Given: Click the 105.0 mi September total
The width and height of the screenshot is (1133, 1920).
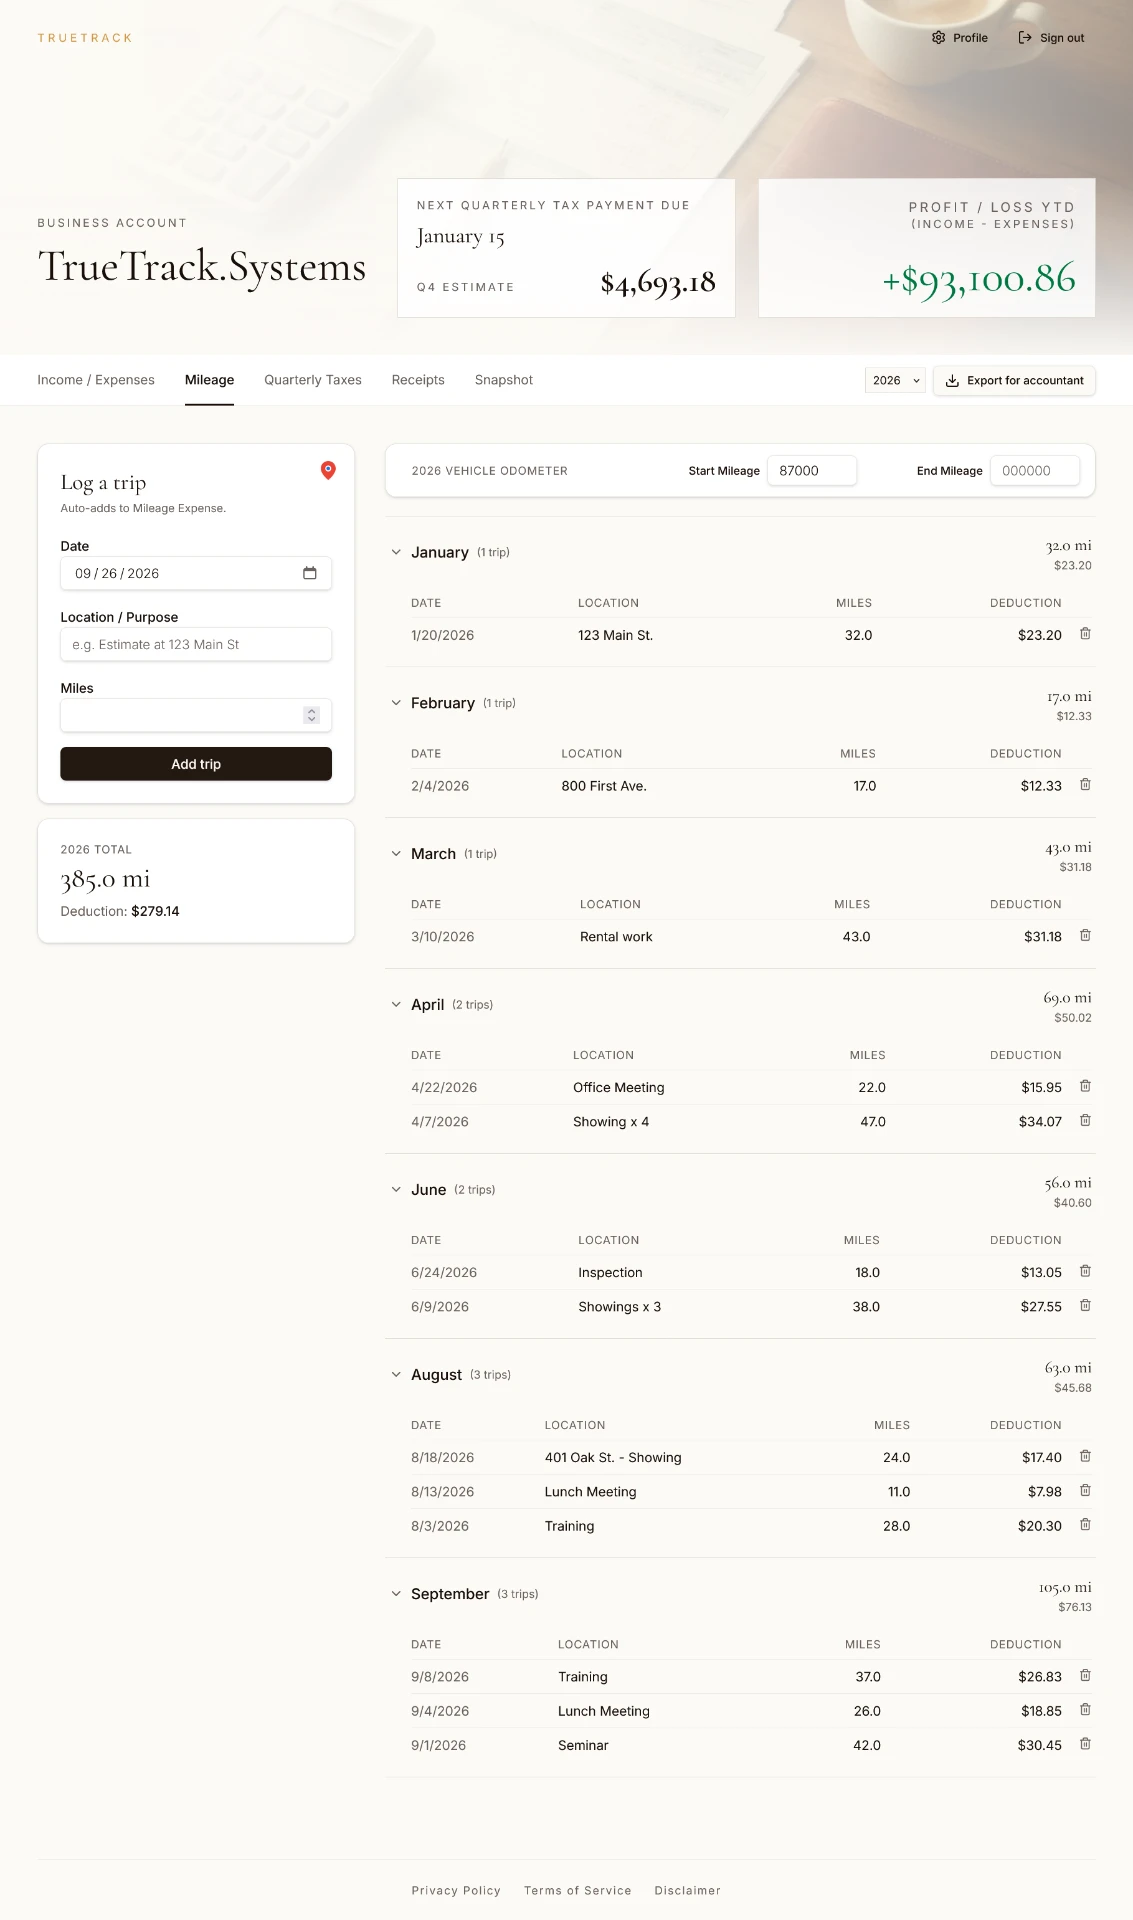Looking at the screenshot, I should [x=1065, y=1587].
